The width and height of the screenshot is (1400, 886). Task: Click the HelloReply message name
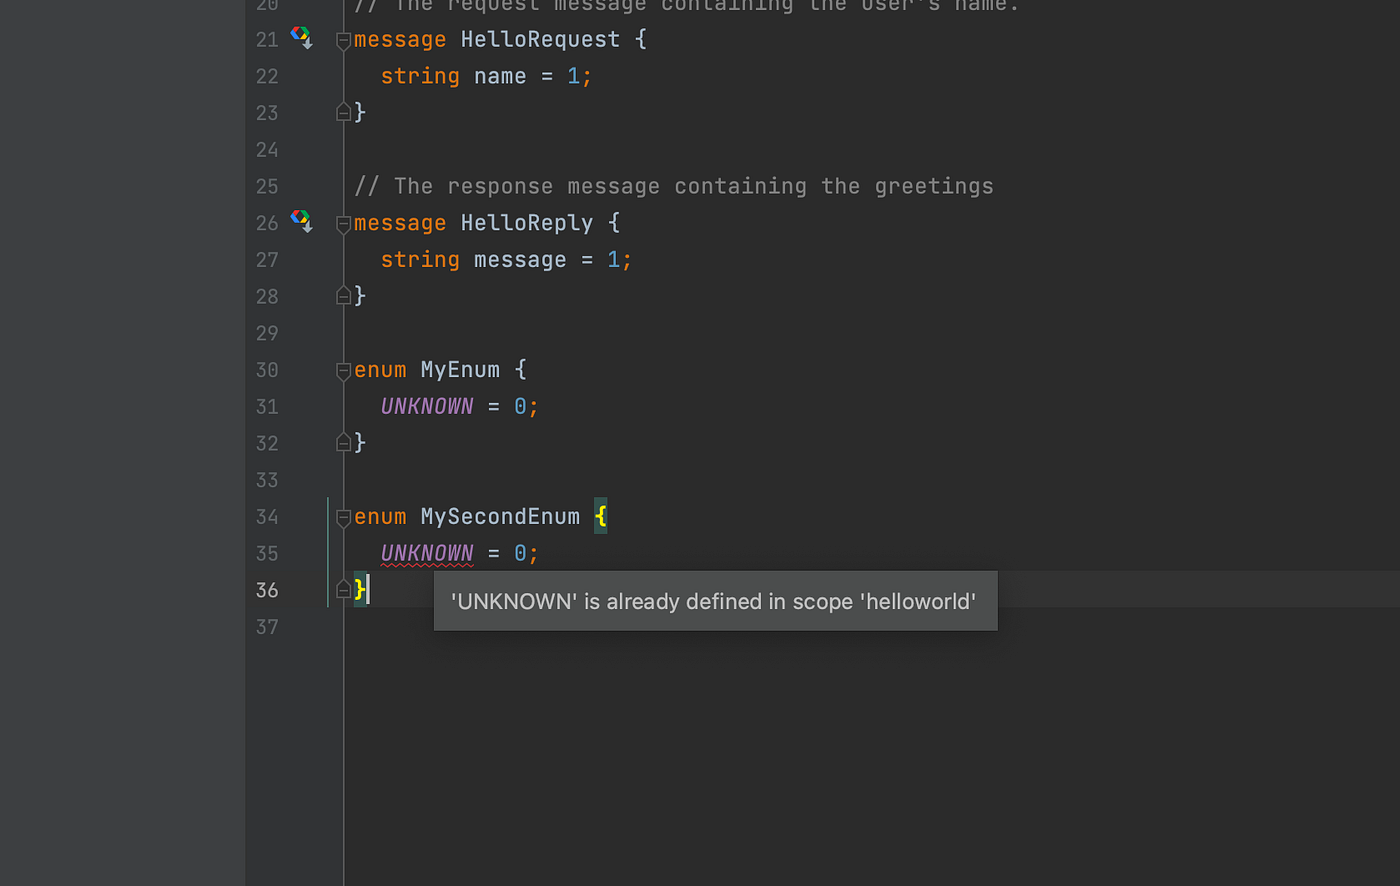click(x=527, y=223)
